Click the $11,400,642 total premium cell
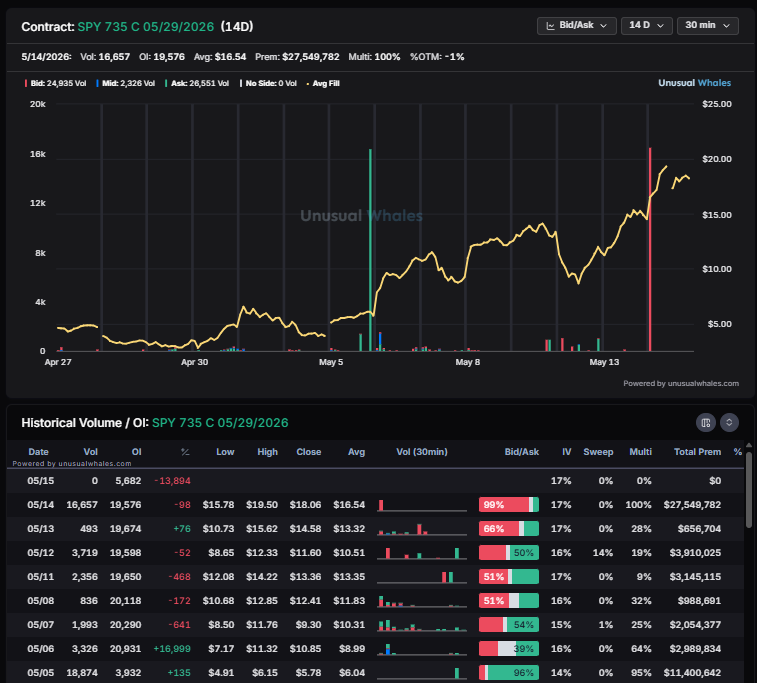757x683 pixels. (692, 672)
